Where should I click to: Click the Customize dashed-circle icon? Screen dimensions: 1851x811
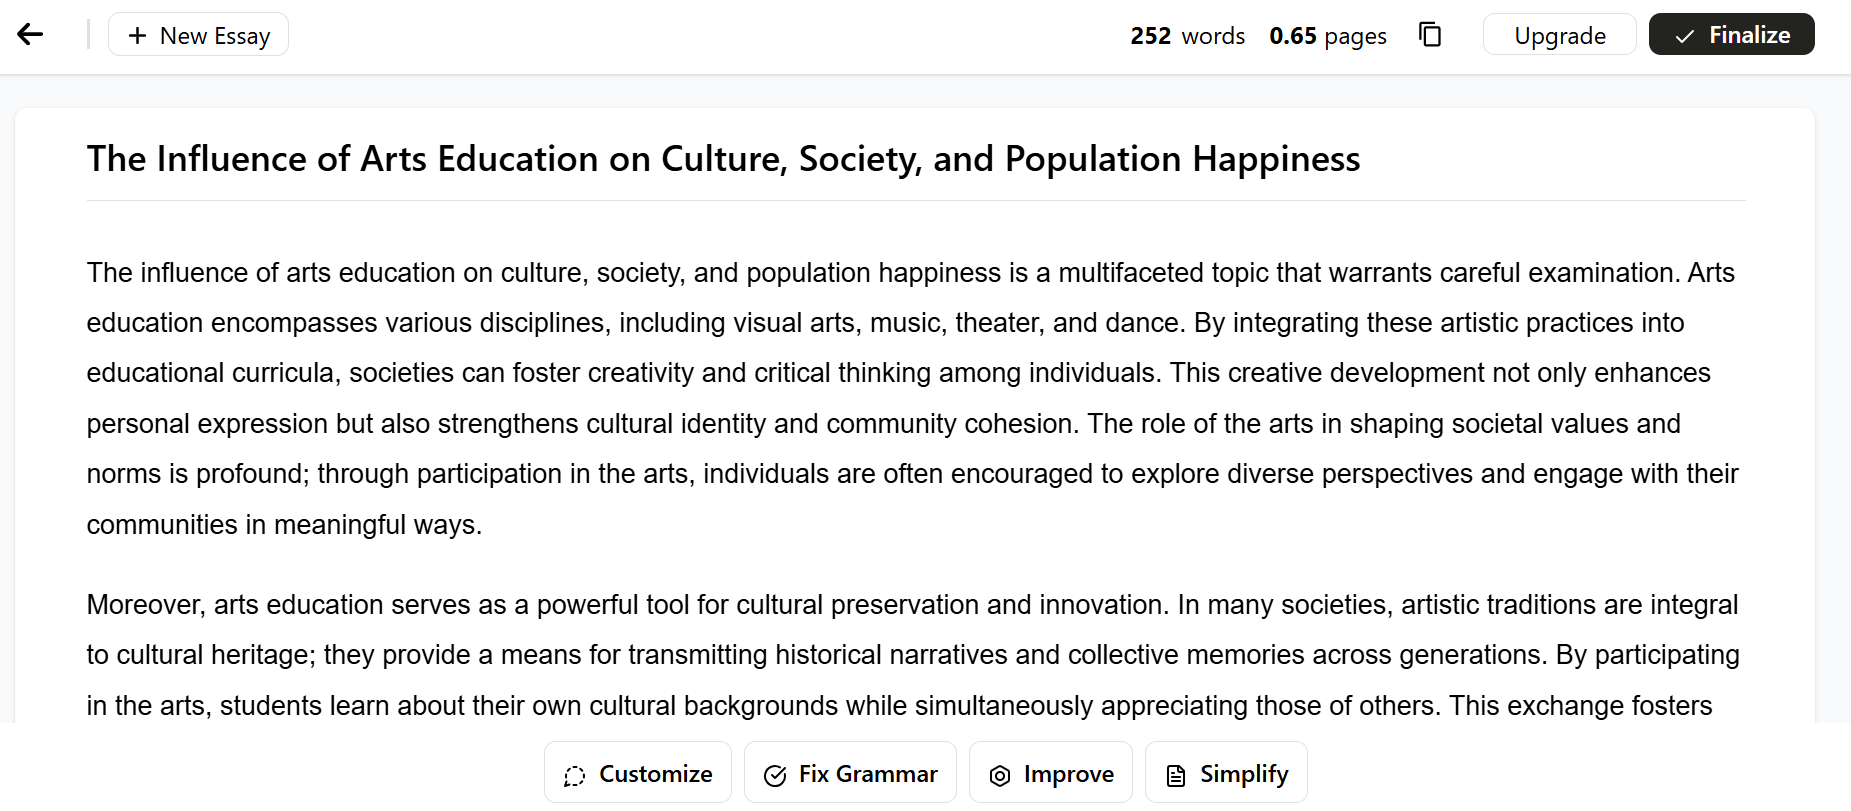pos(575,775)
